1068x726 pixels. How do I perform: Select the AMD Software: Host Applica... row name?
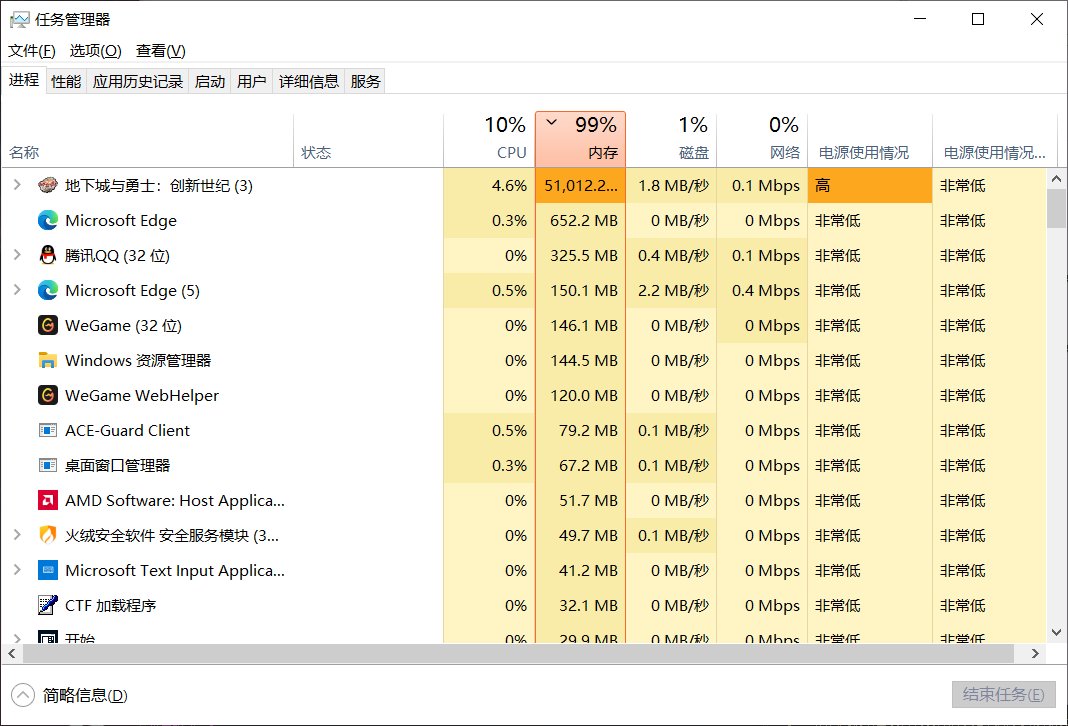pos(174,501)
